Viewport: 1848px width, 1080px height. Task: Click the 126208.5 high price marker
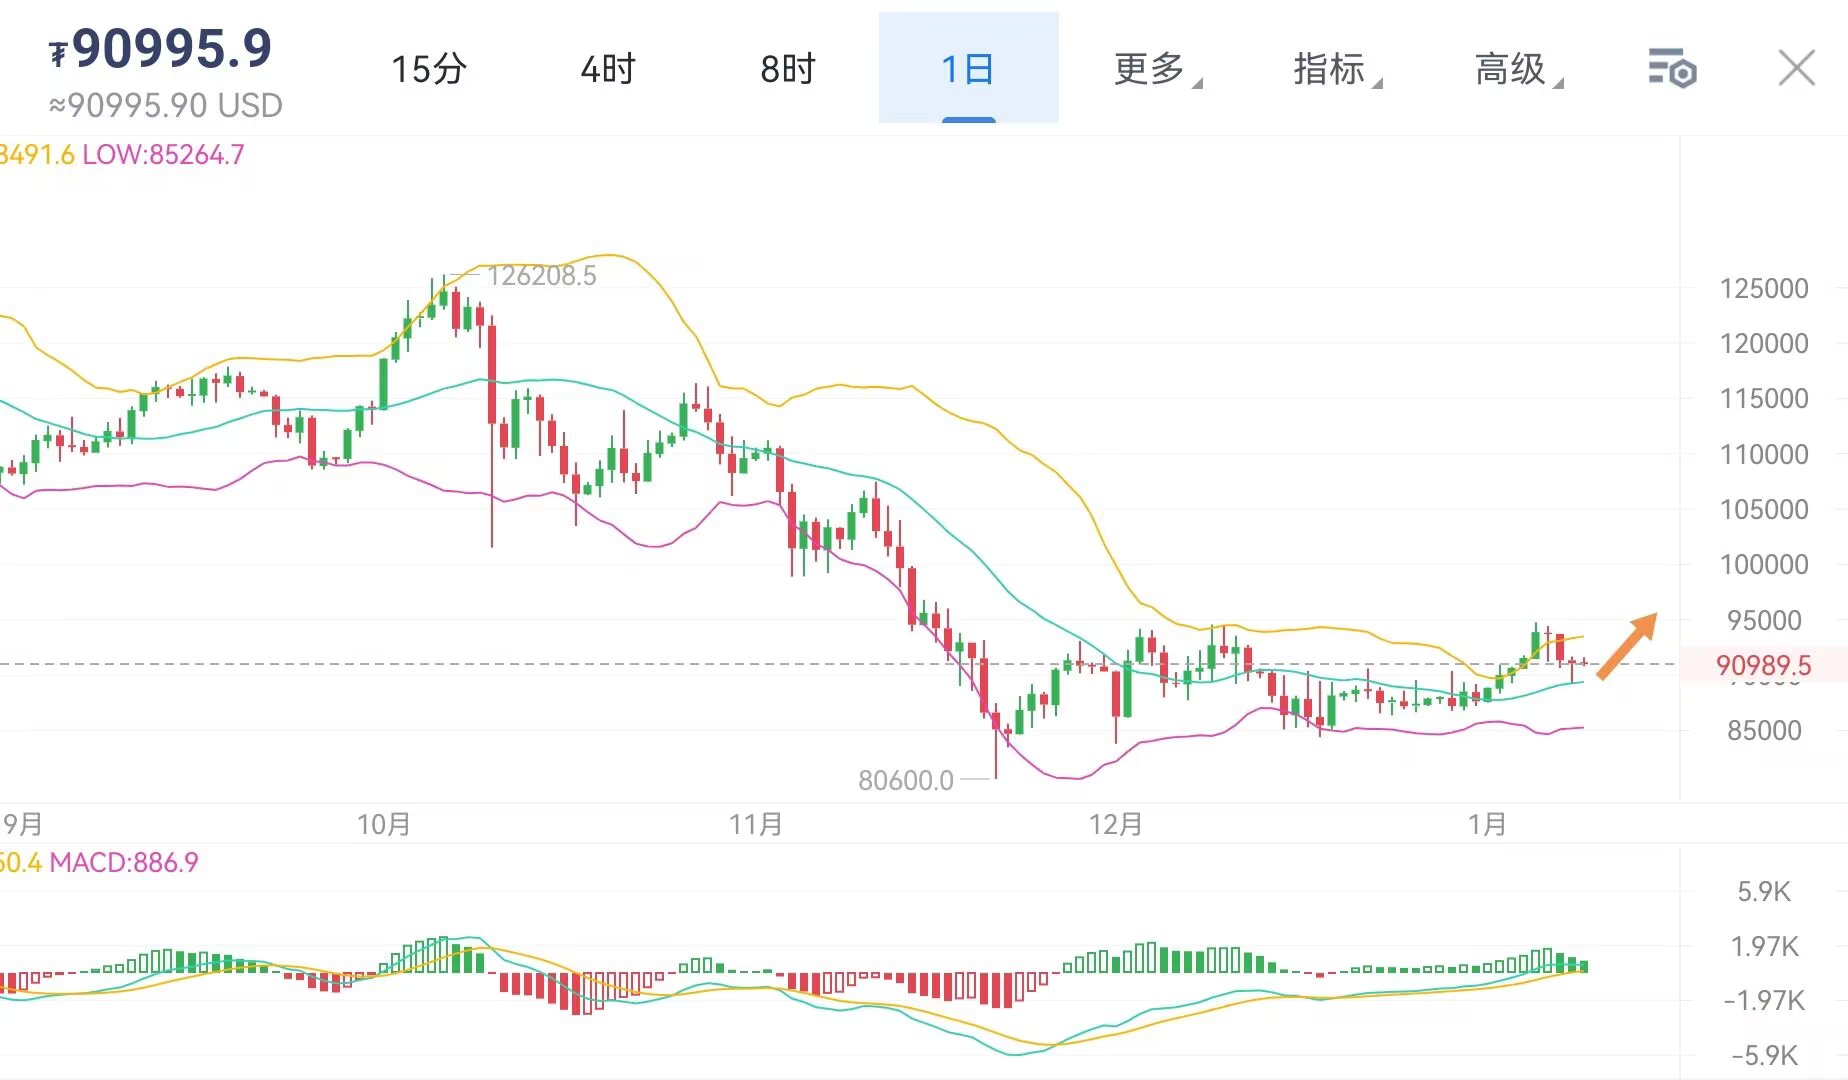pos(541,276)
